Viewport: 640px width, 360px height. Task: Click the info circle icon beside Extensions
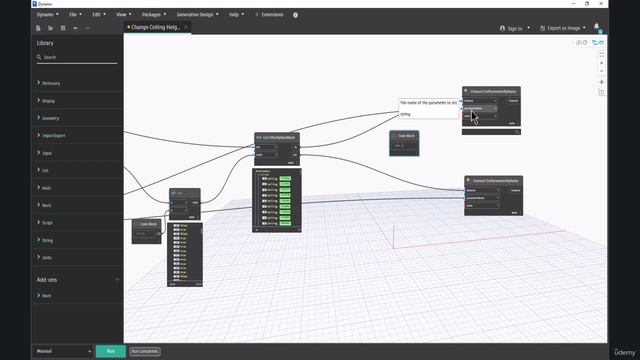(x=296, y=15)
